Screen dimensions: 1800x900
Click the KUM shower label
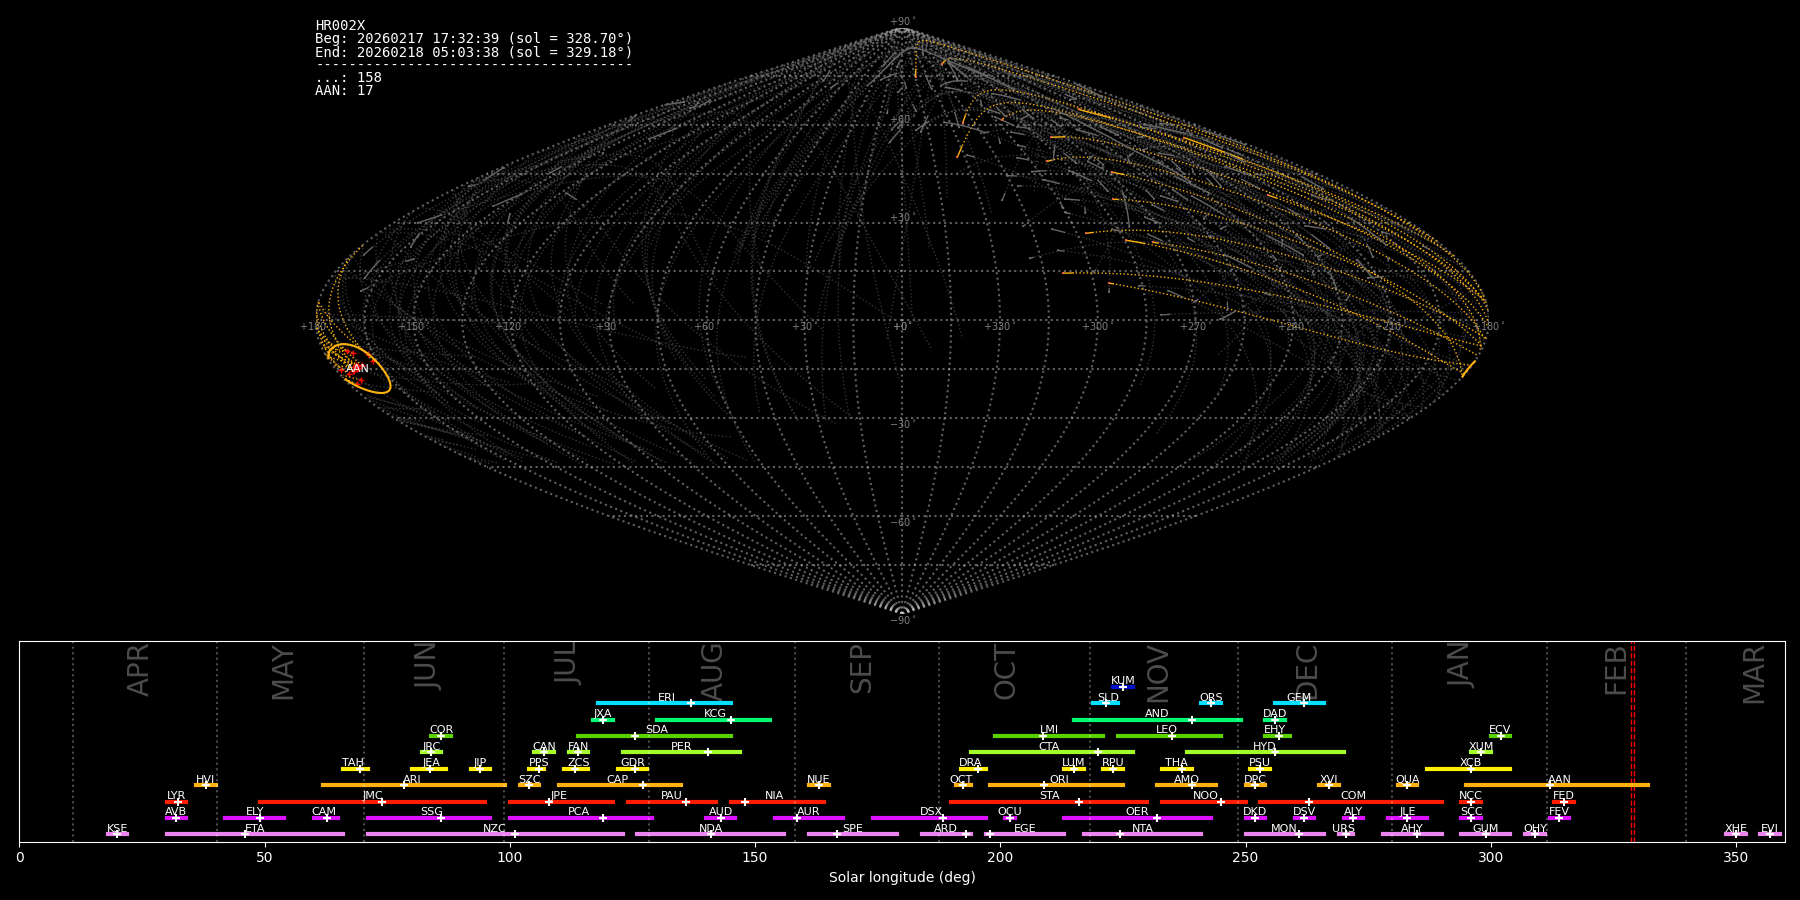pos(1122,681)
